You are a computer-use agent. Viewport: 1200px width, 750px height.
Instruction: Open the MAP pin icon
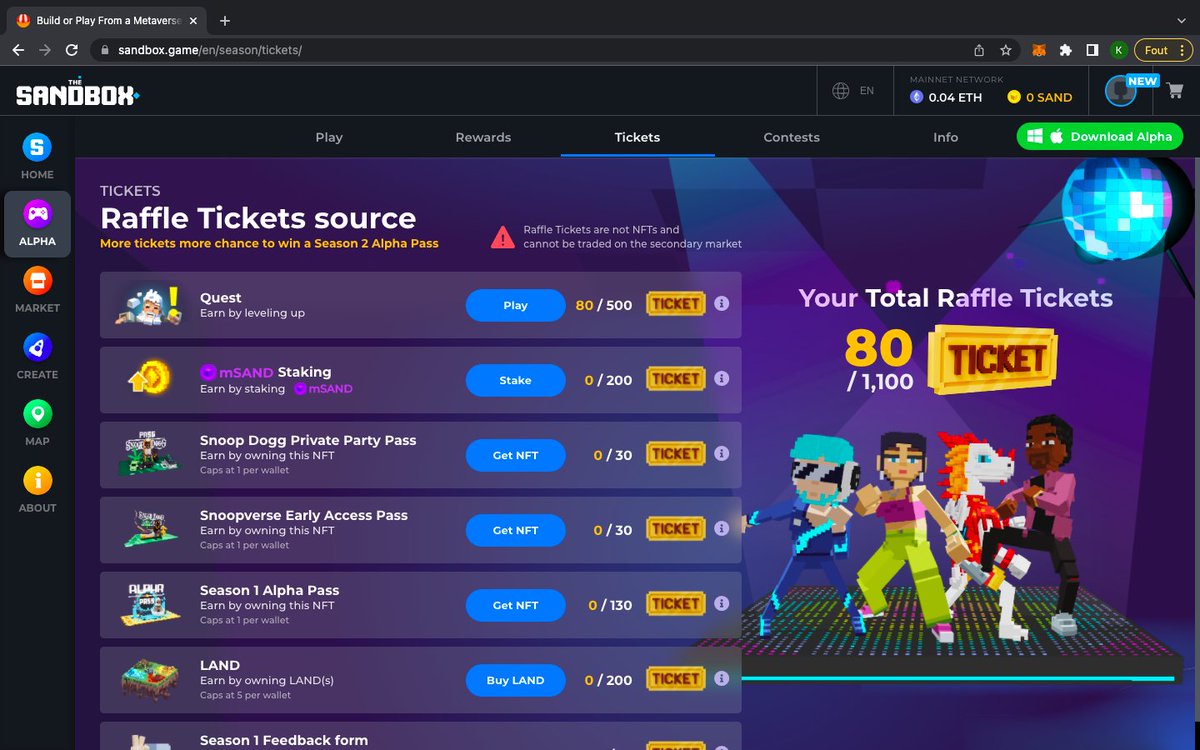[x=37, y=414]
